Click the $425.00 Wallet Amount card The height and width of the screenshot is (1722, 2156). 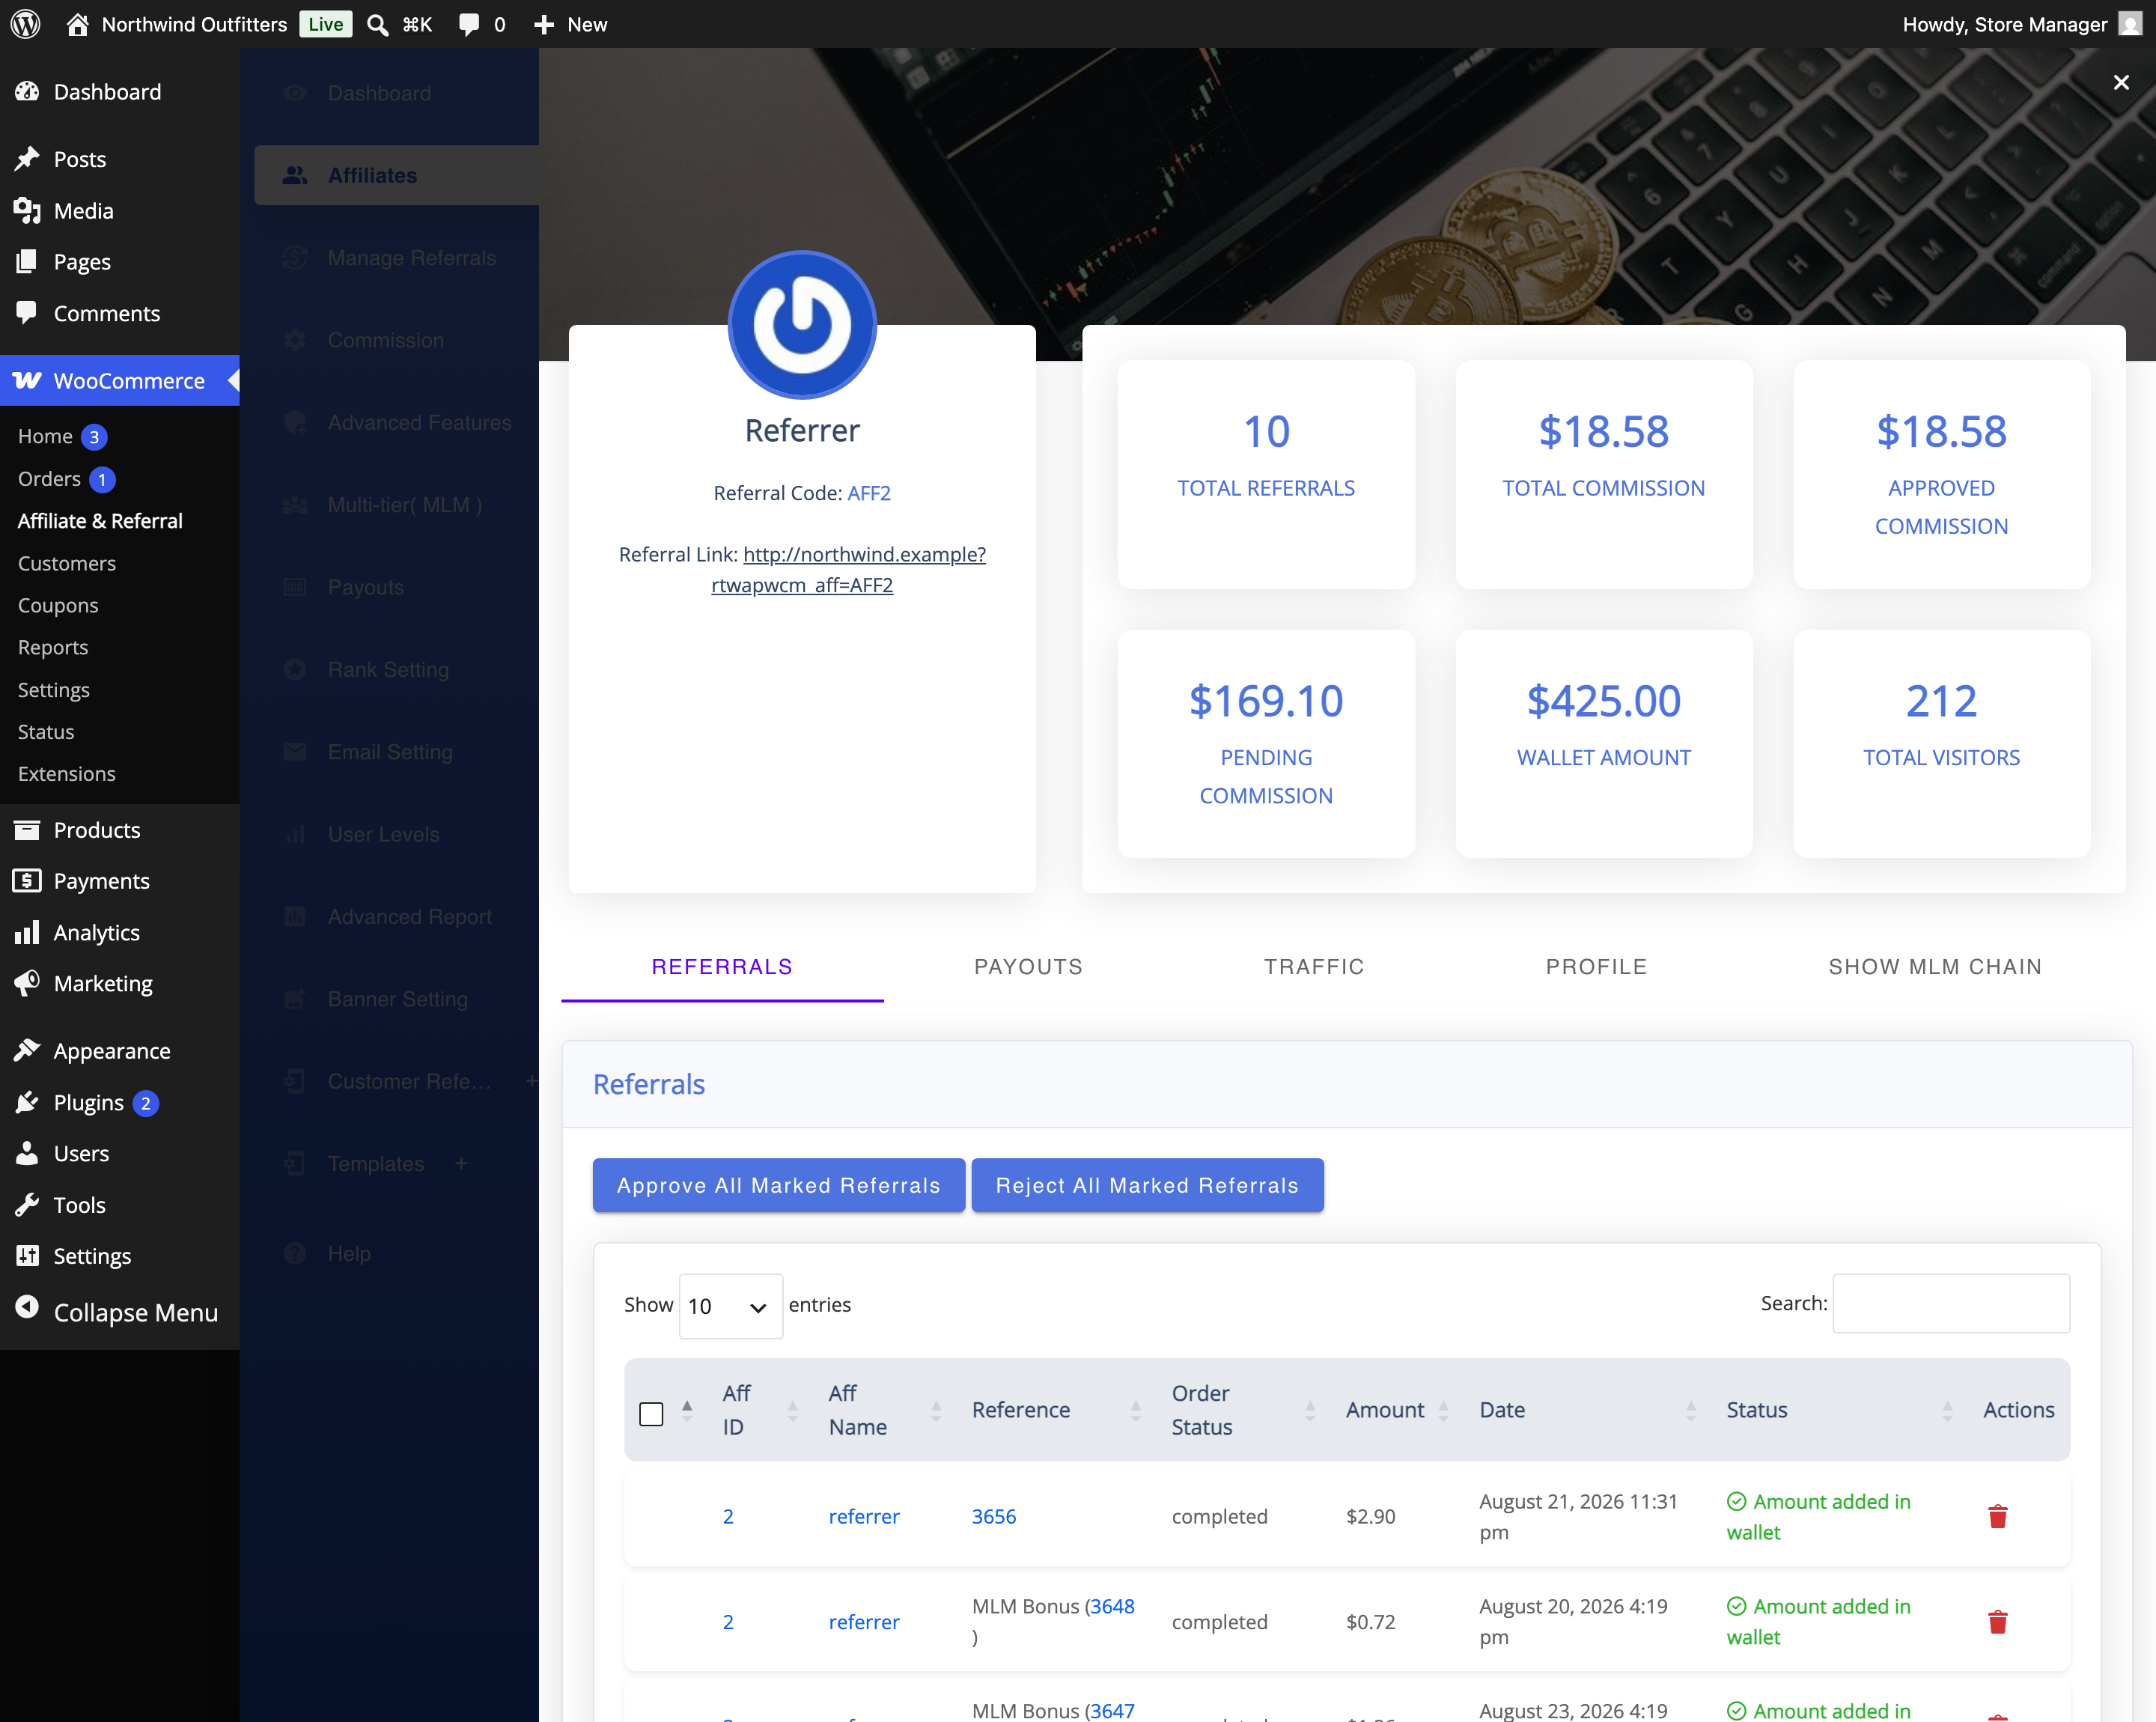(x=1603, y=743)
